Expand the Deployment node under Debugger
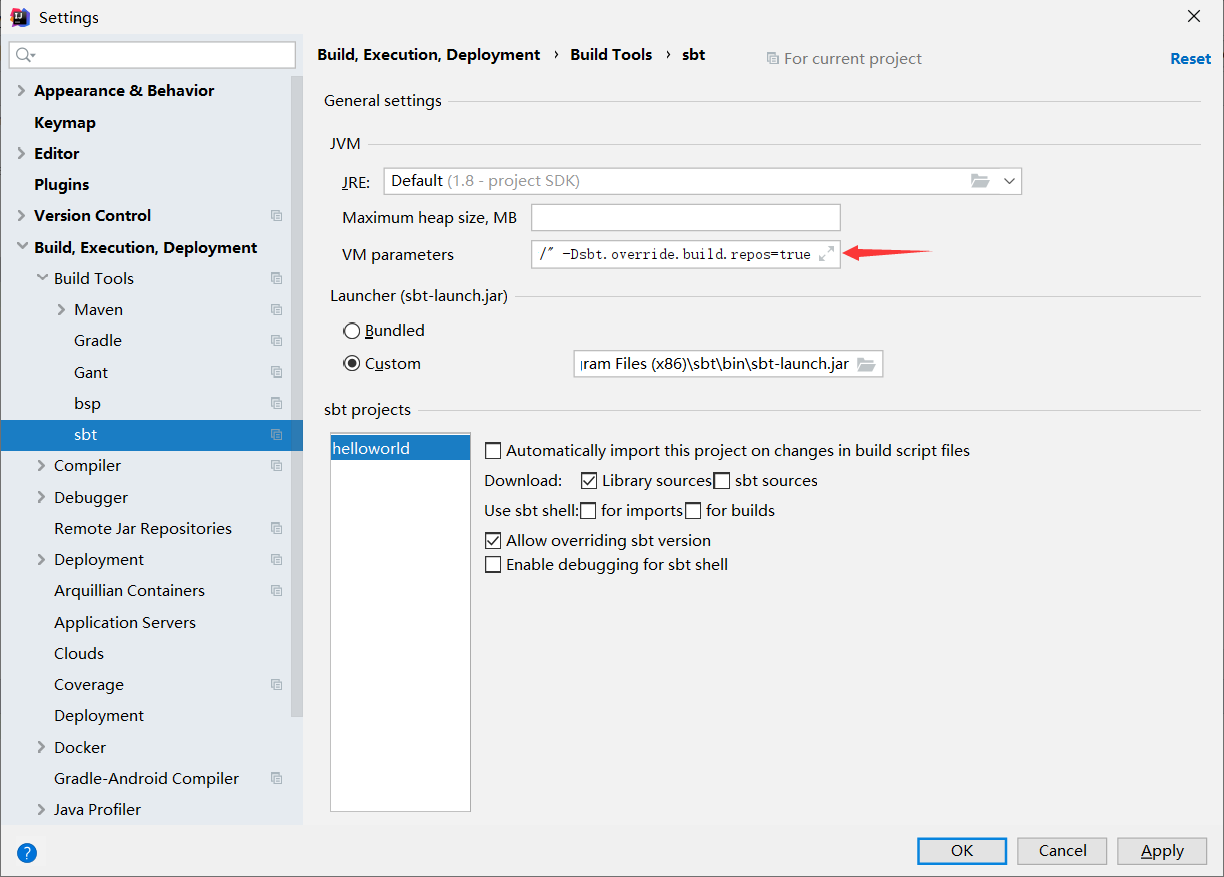1224x877 pixels. (41, 560)
